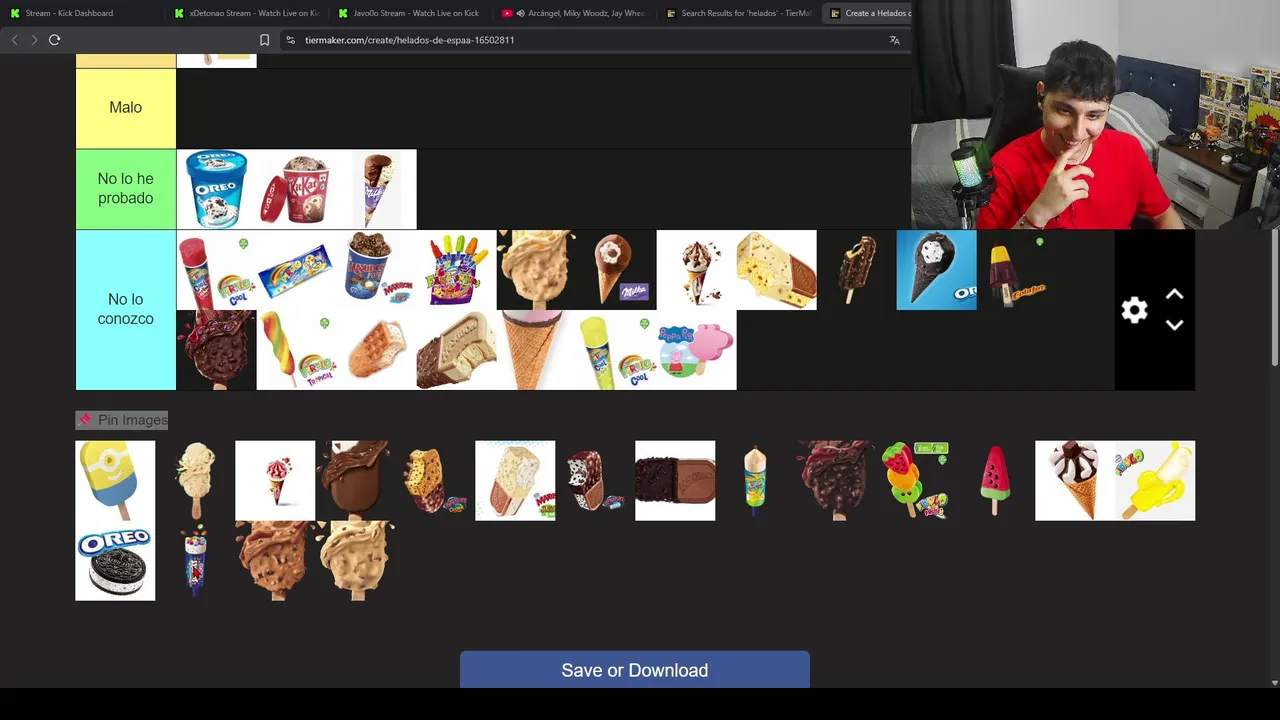Select the Milka chocolate ball cone image
The image size is (1280, 720).
617,270
